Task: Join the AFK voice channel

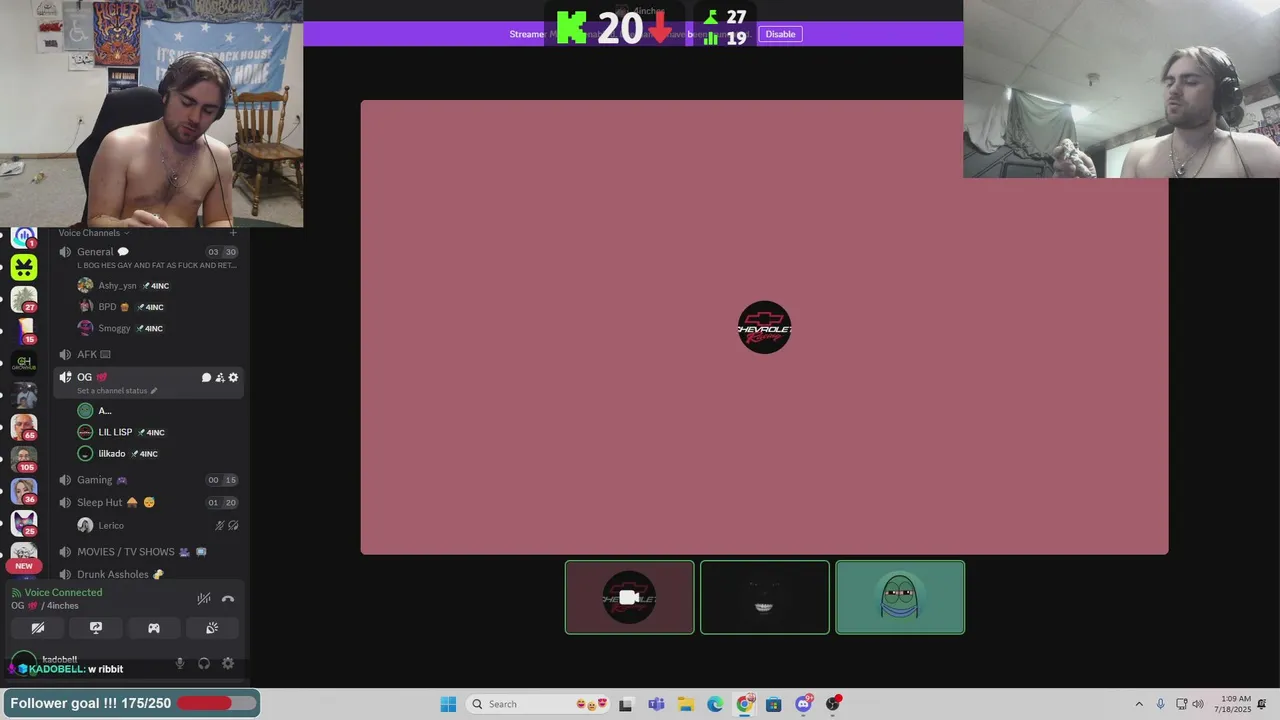Action: click(x=148, y=355)
